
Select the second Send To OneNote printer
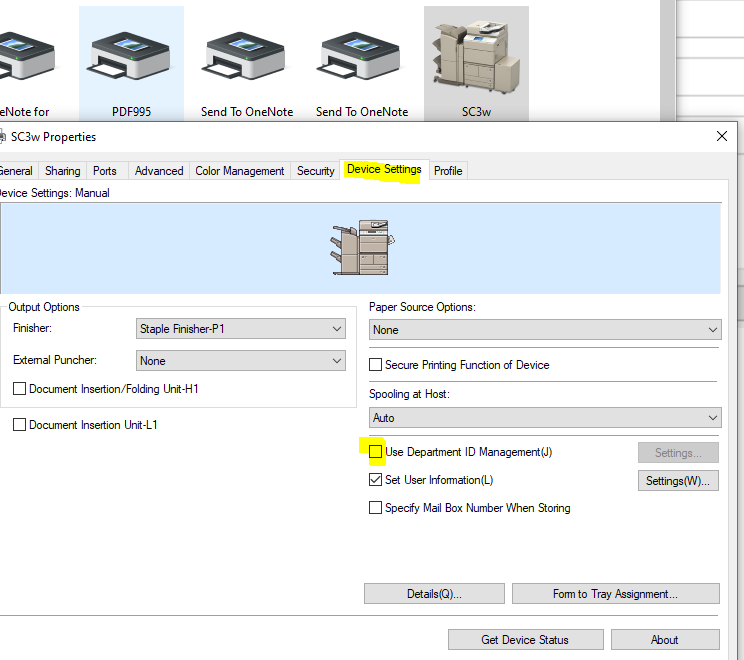point(361,60)
